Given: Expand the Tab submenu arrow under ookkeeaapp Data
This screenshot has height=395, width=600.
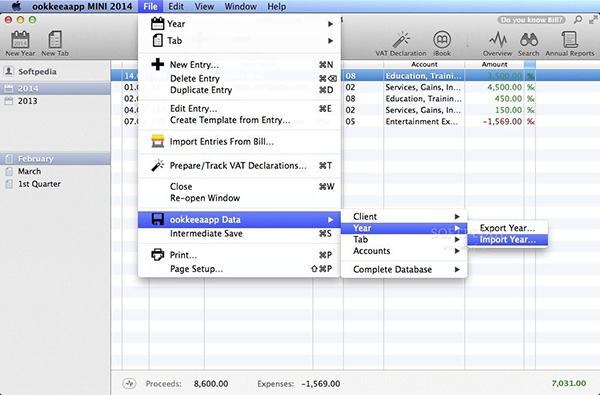Looking at the screenshot, I should [457, 240].
